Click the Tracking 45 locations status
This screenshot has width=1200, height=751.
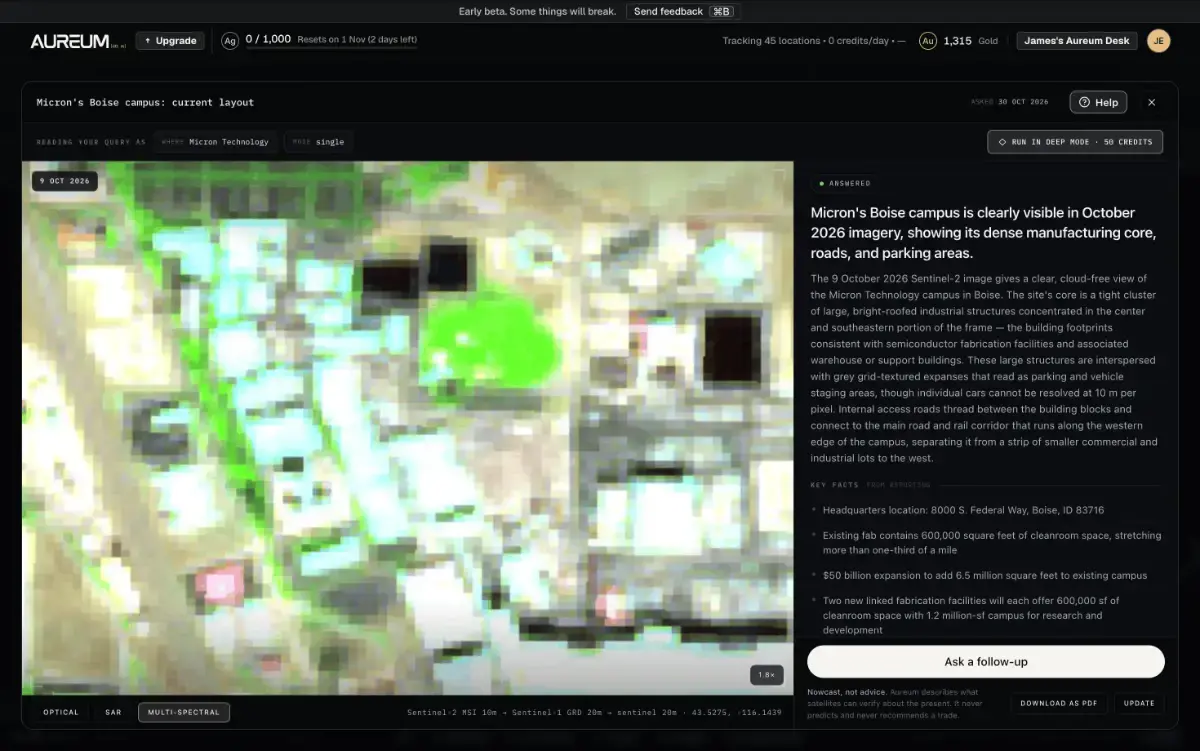(x=814, y=41)
